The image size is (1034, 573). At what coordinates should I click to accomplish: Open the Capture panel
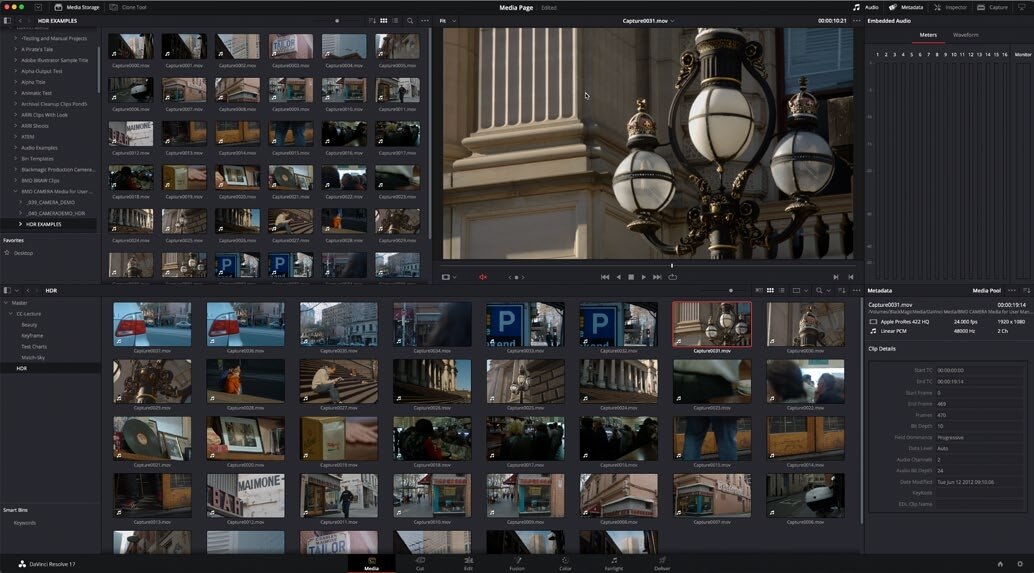[x=992, y=7]
